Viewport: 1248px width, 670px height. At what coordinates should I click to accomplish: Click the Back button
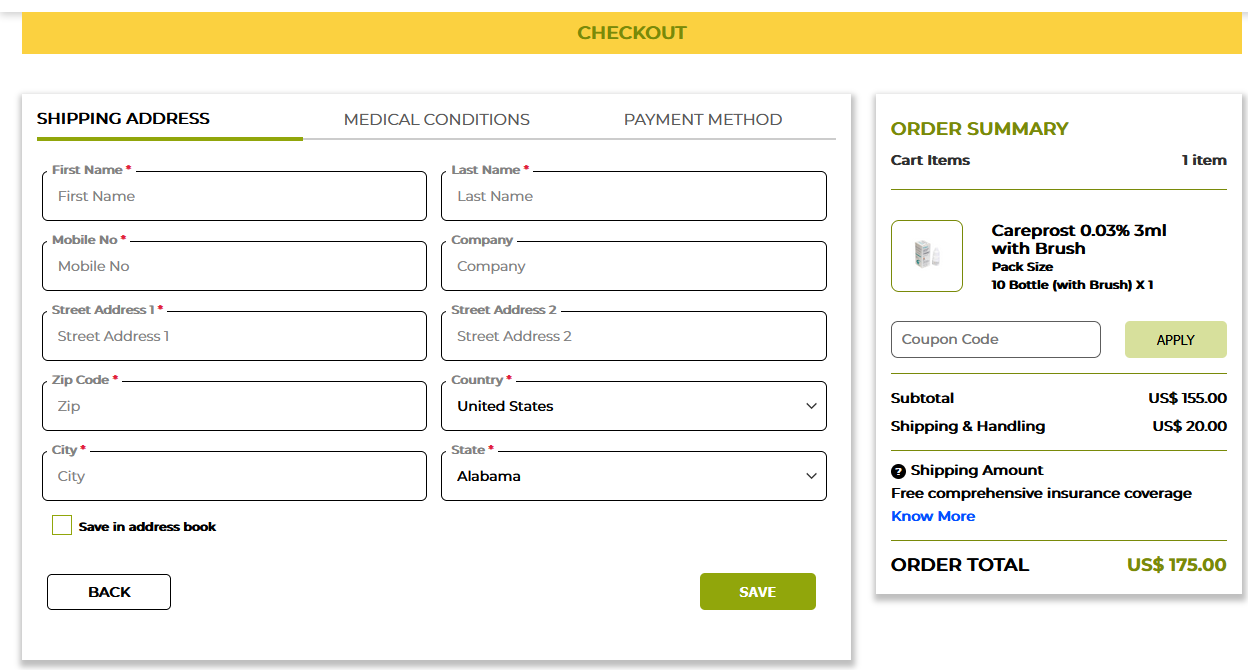(x=109, y=592)
